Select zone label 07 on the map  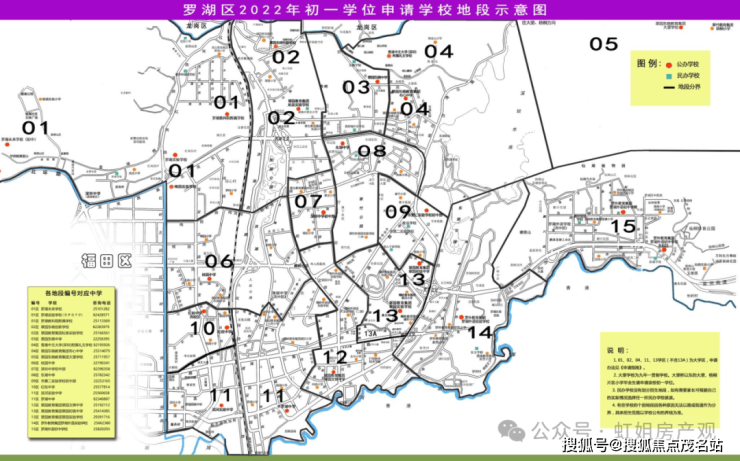[x=308, y=201]
